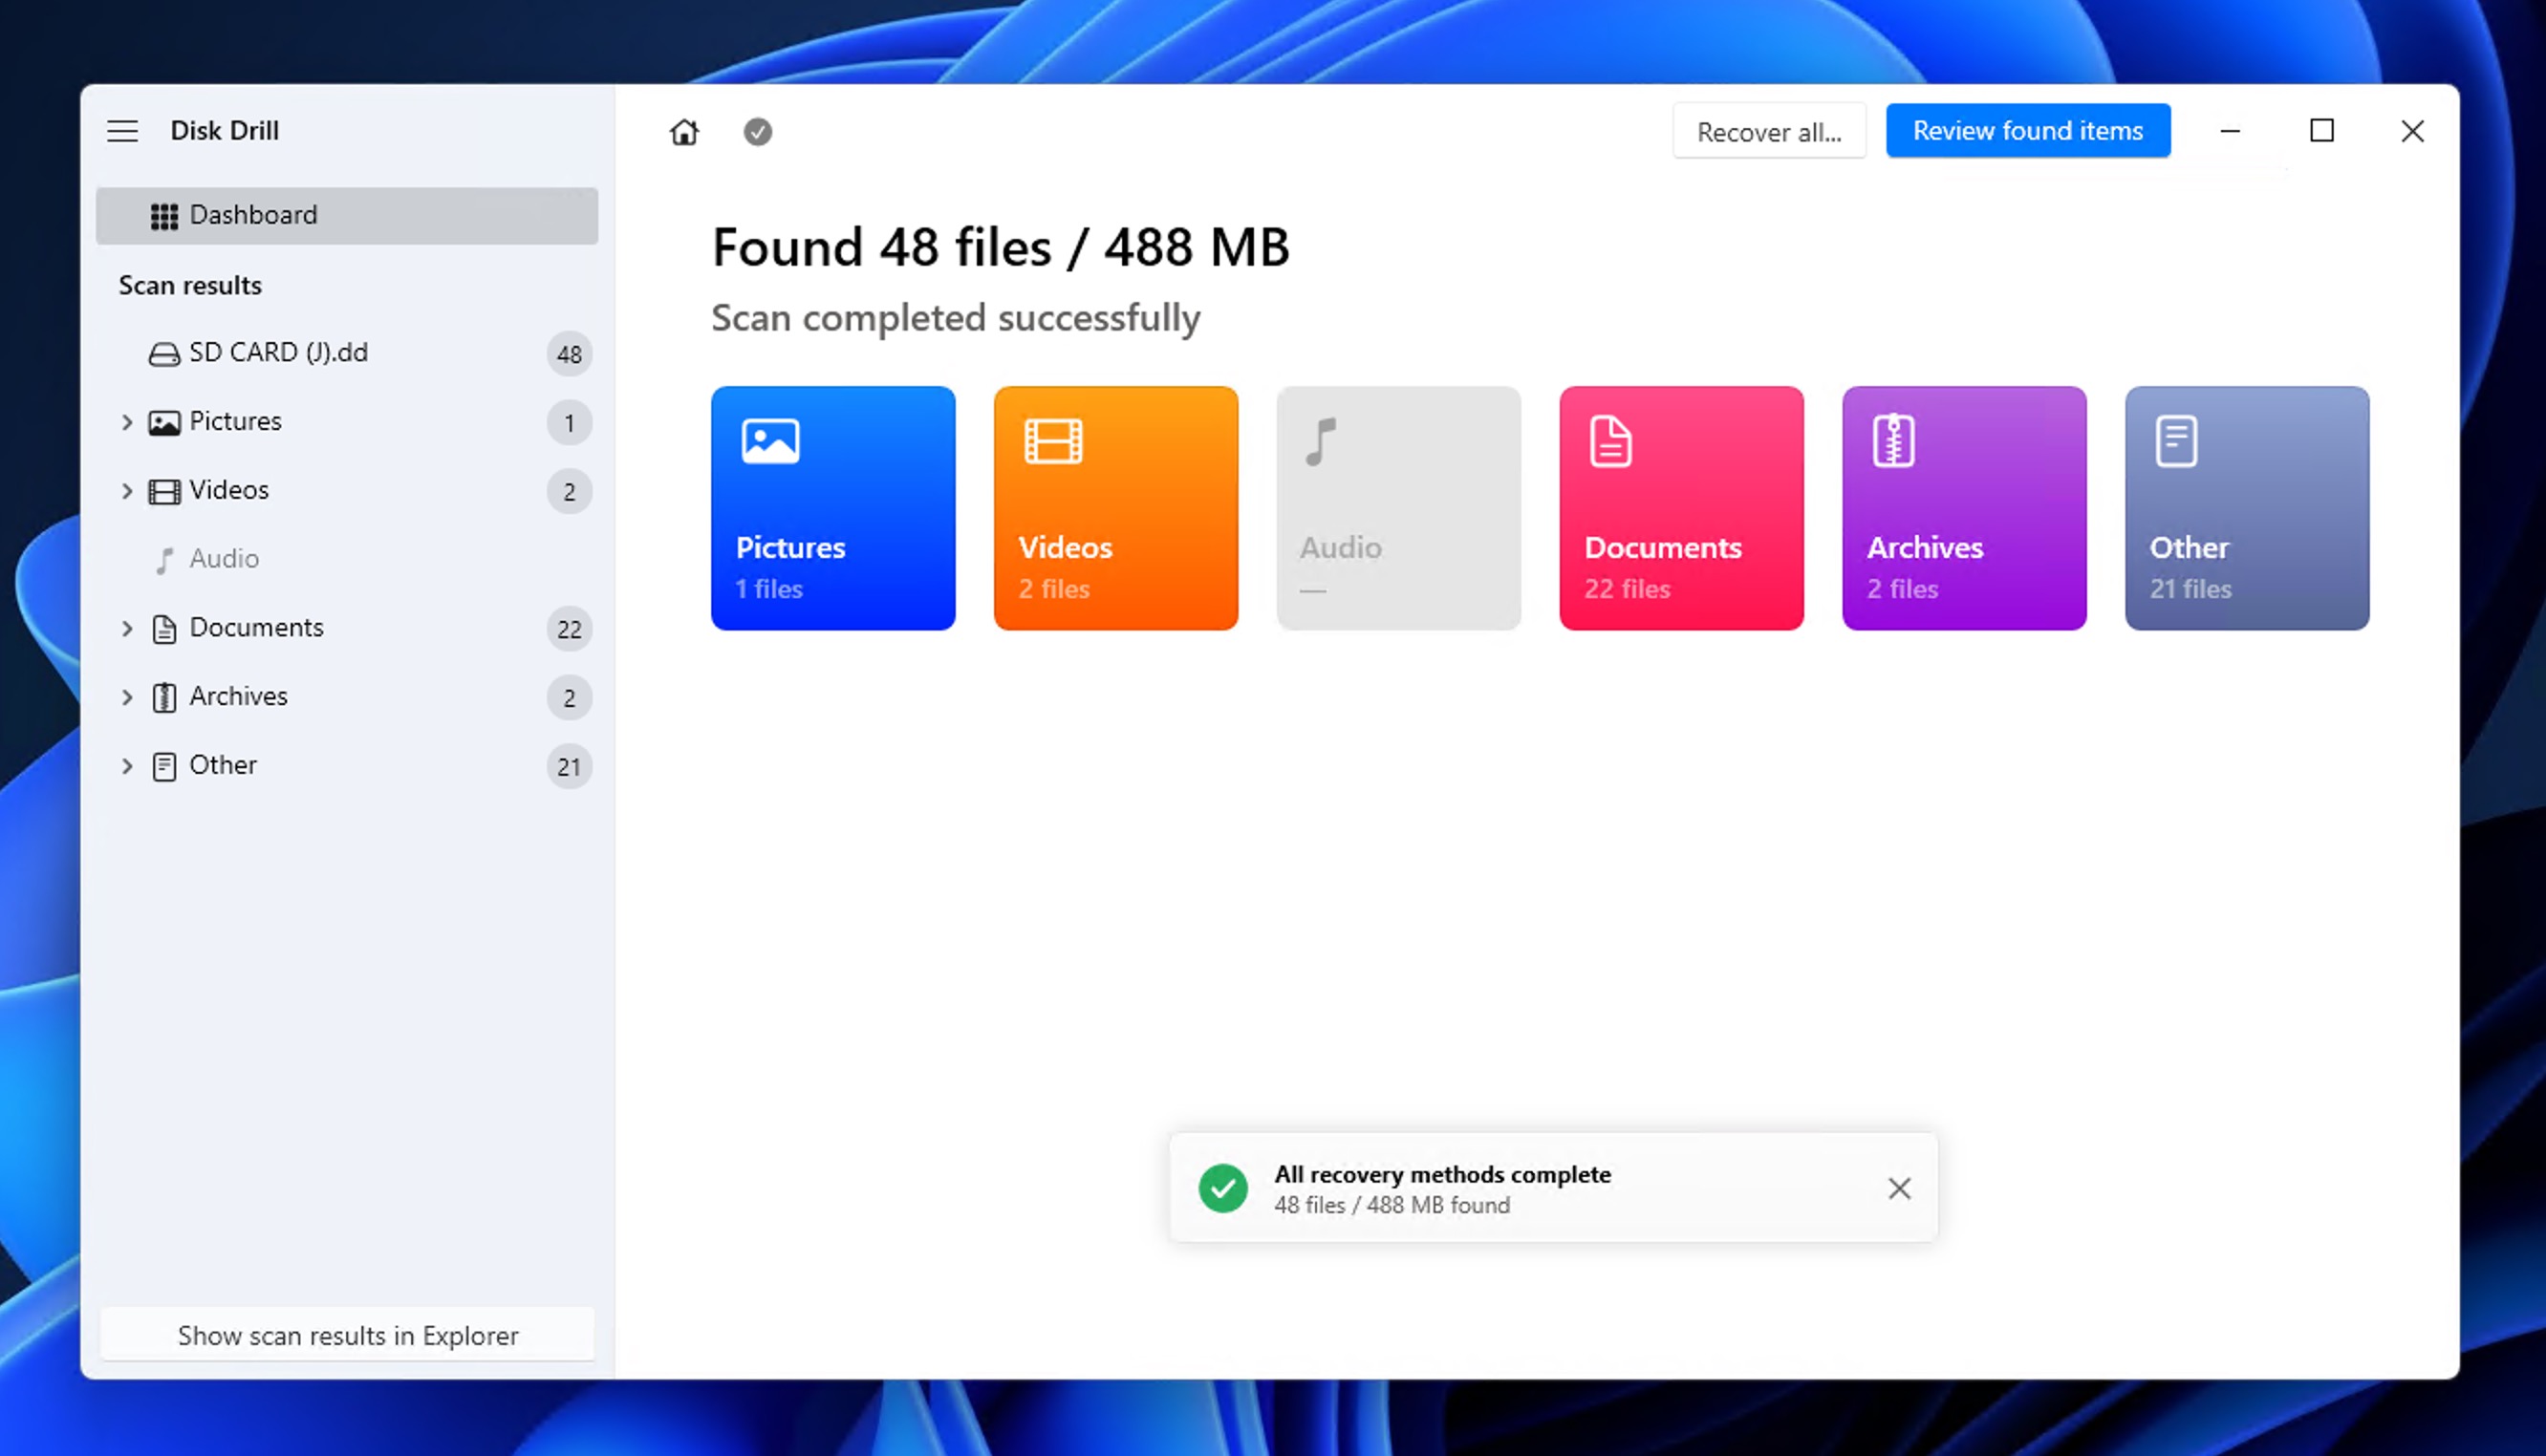
Task: Open the Documents category tile
Action: pyautogui.click(x=1681, y=509)
